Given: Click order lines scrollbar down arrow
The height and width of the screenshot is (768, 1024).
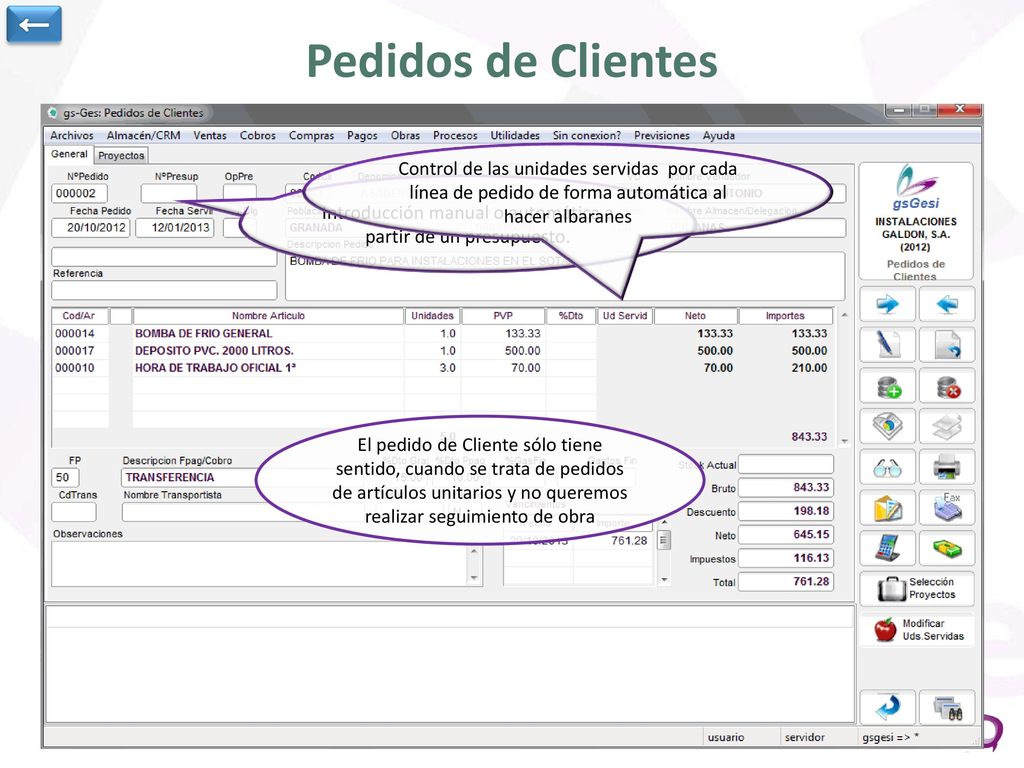Looking at the screenshot, I should point(844,441).
